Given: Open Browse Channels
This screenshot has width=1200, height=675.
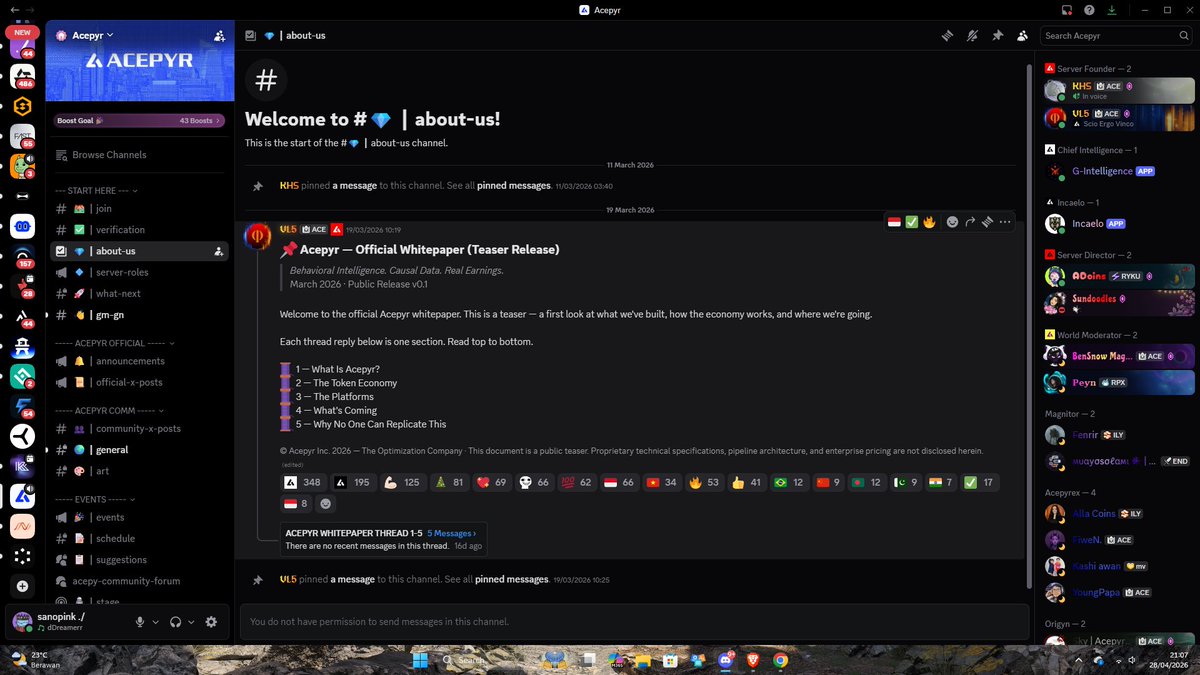Looking at the screenshot, I should click(109, 155).
